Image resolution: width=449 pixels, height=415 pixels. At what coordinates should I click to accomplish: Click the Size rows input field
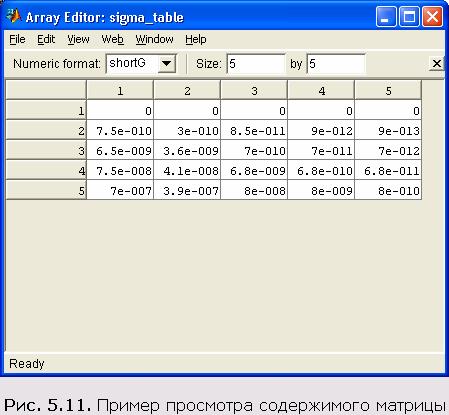click(x=256, y=63)
